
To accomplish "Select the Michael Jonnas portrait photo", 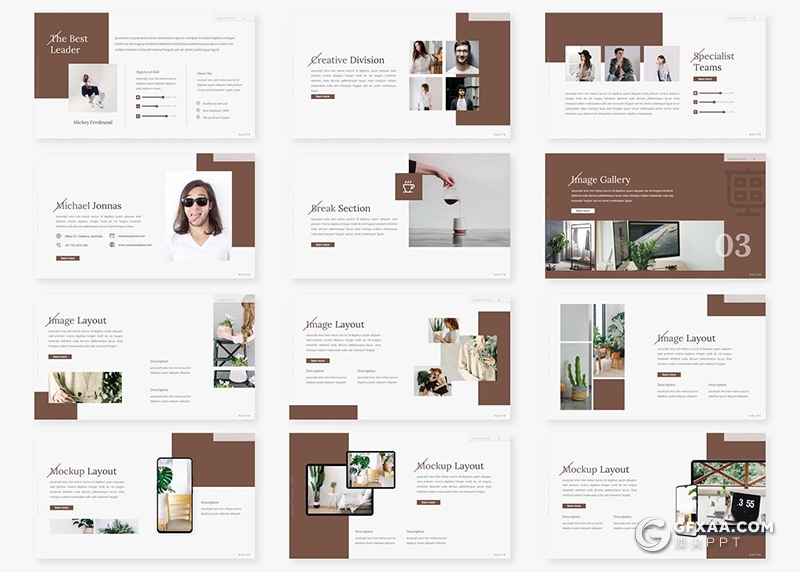I will 198,216.
